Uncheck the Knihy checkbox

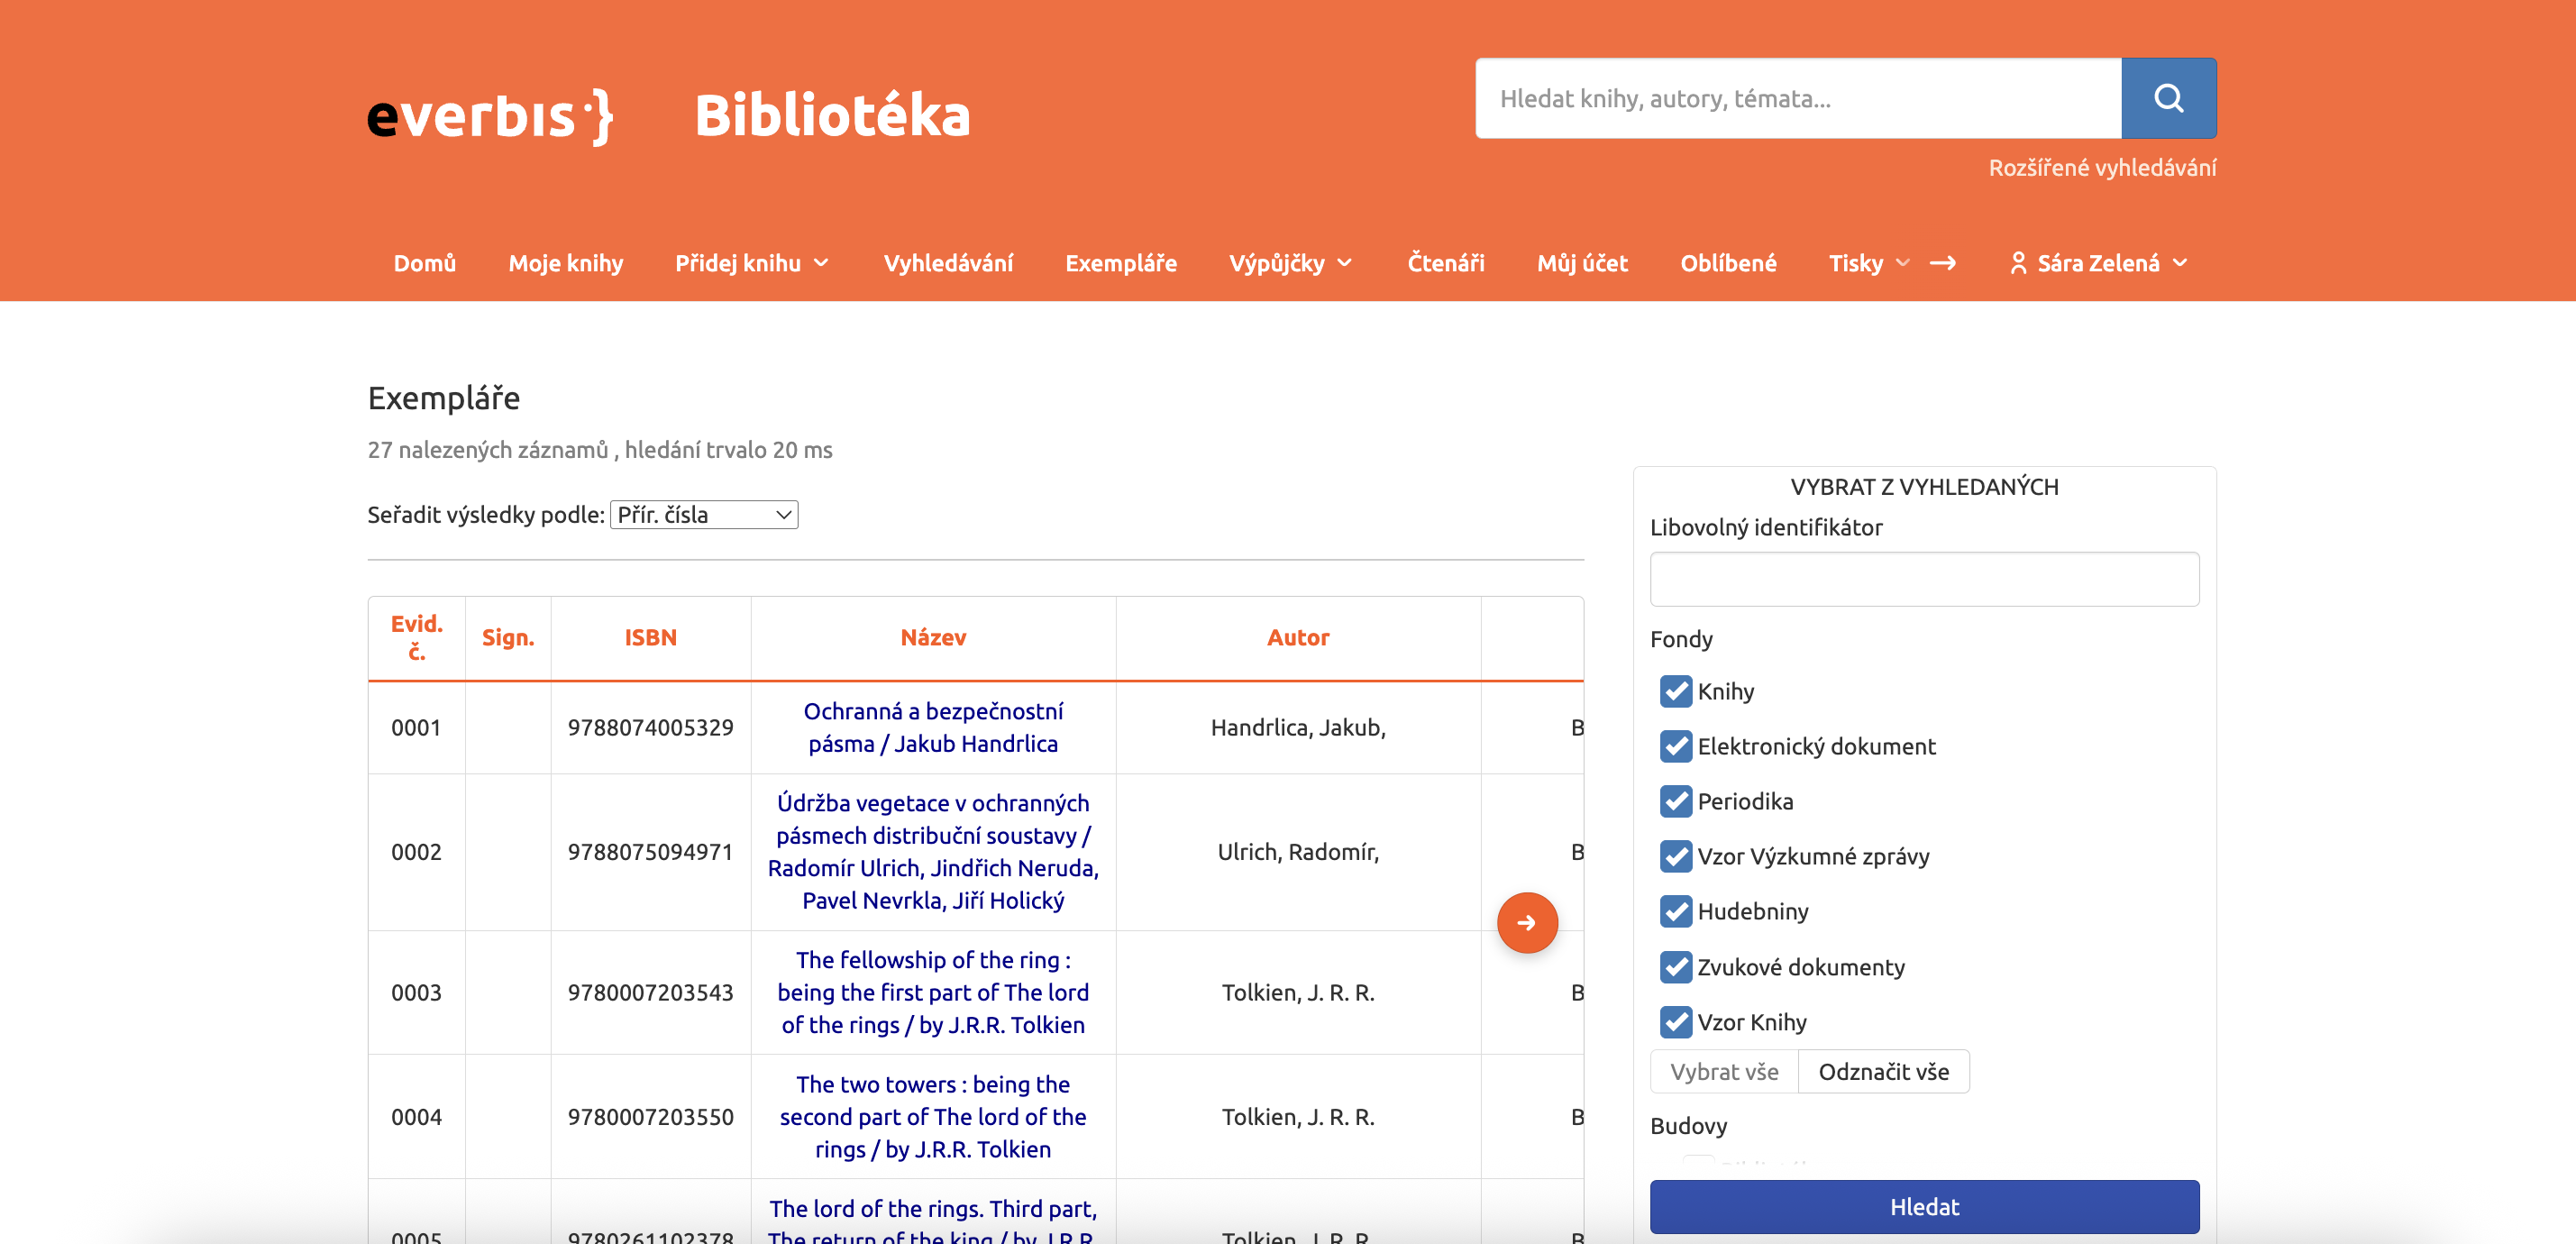pyautogui.click(x=1675, y=691)
